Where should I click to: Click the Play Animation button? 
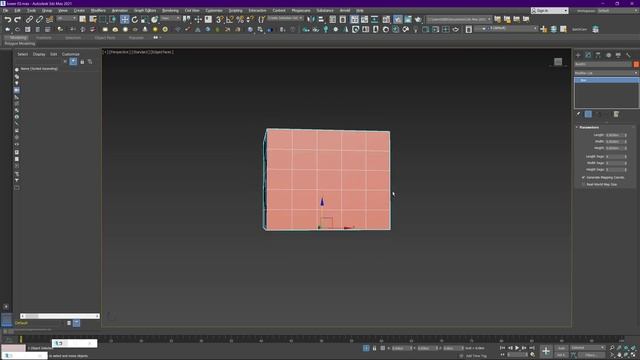(517, 348)
